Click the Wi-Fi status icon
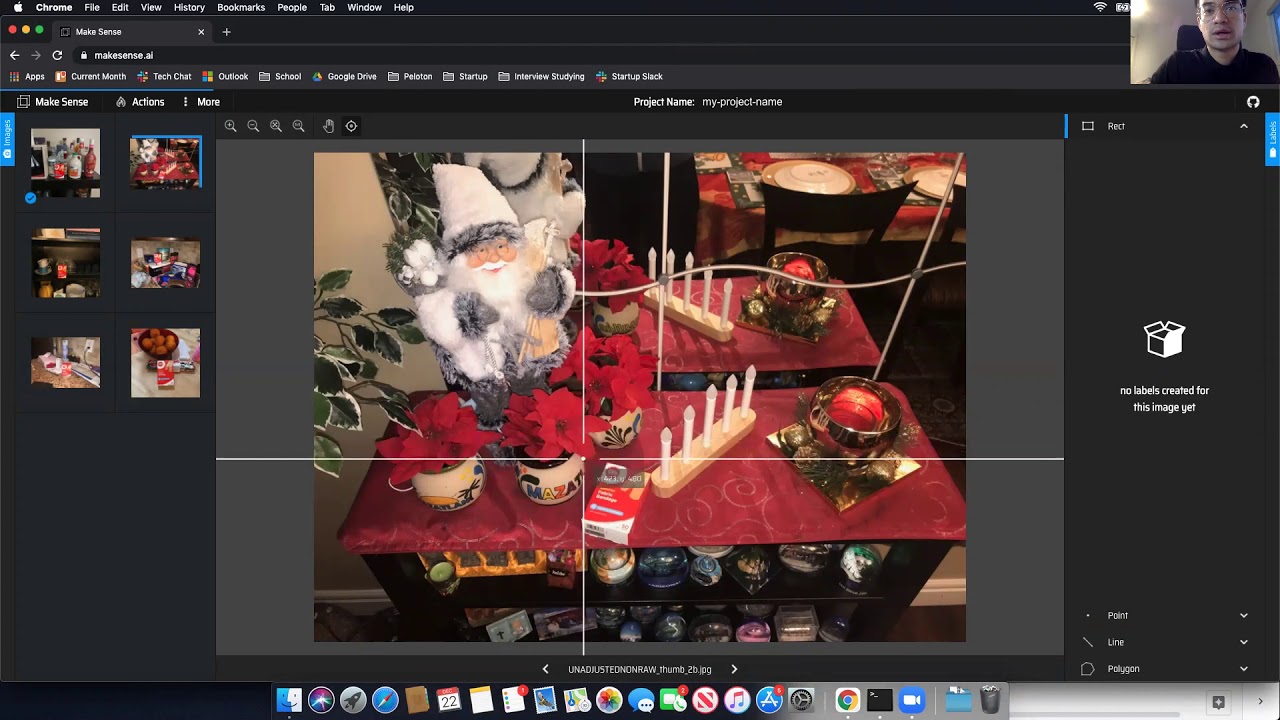 1100,7
